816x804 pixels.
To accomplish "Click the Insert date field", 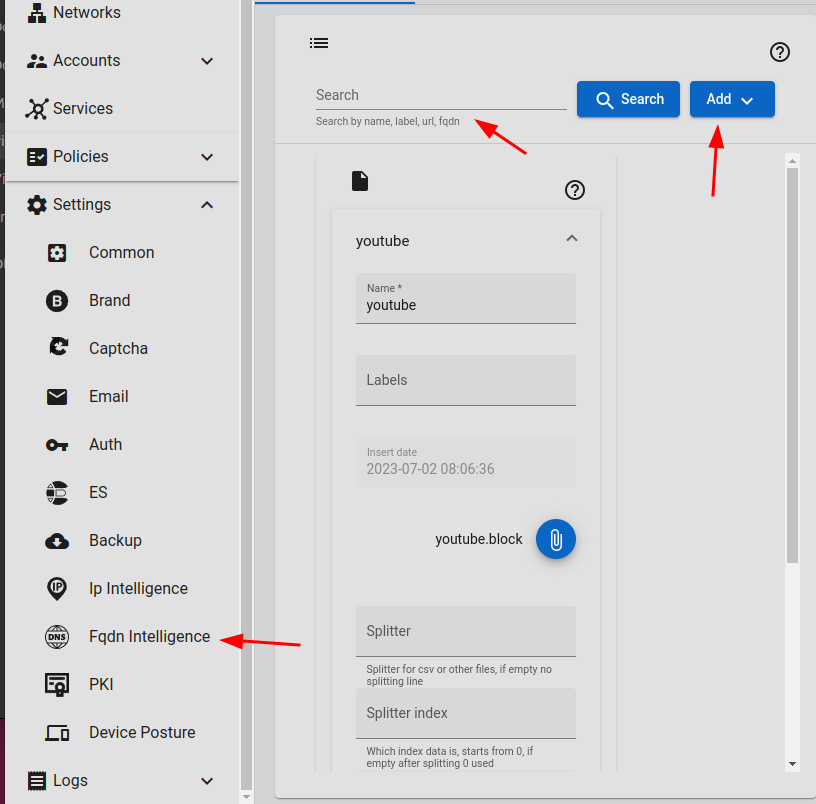I will 465,463.
